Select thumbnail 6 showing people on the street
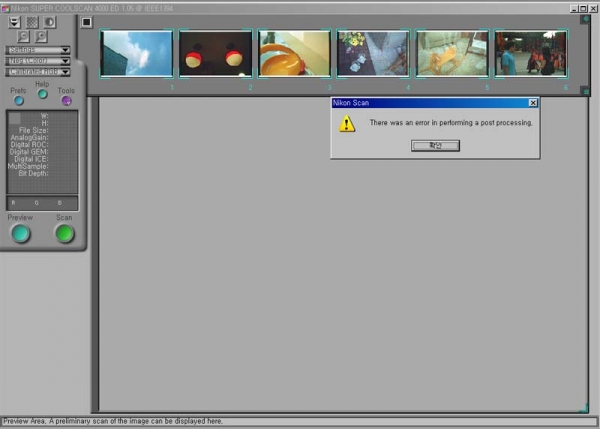This screenshot has height=429, width=600. pyautogui.click(x=530, y=53)
